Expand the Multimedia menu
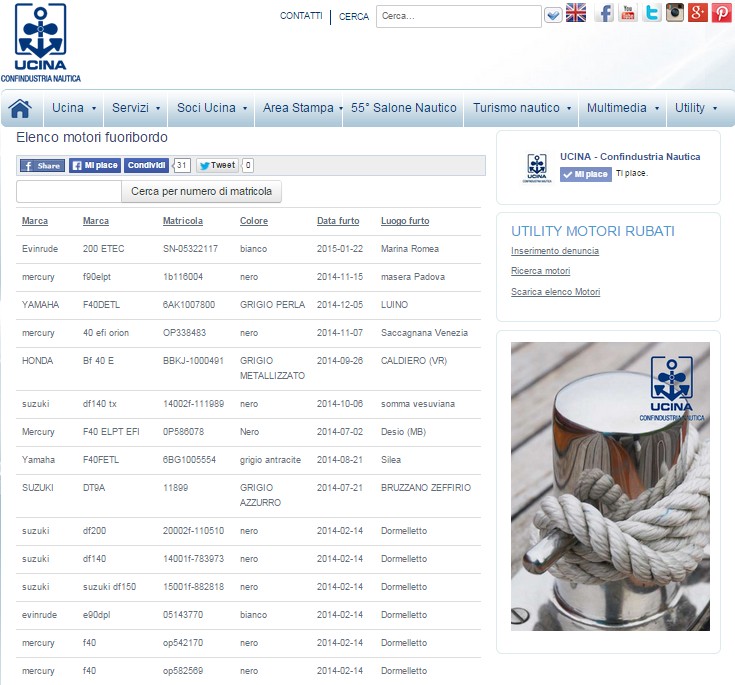This screenshot has width=735, height=685. tap(622, 108)
